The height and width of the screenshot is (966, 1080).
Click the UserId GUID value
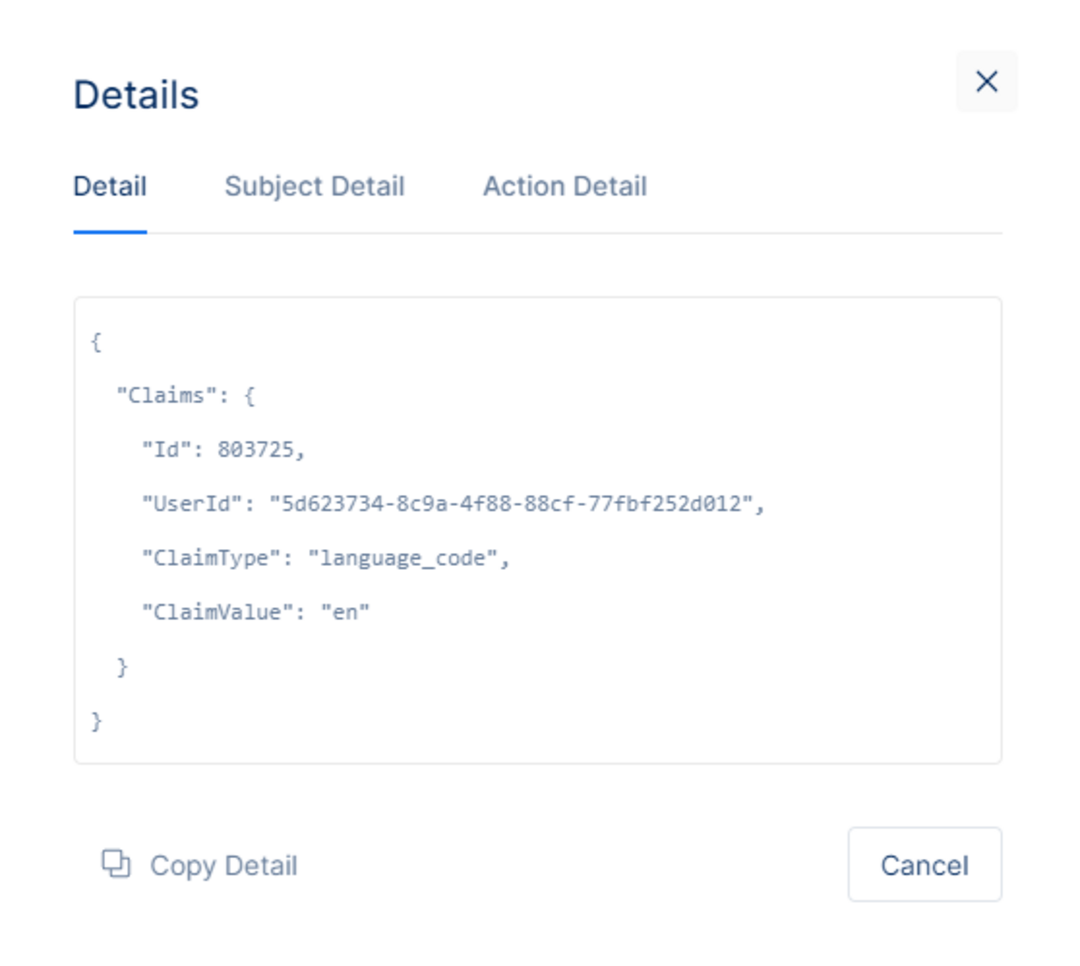[x=511, y=504]
